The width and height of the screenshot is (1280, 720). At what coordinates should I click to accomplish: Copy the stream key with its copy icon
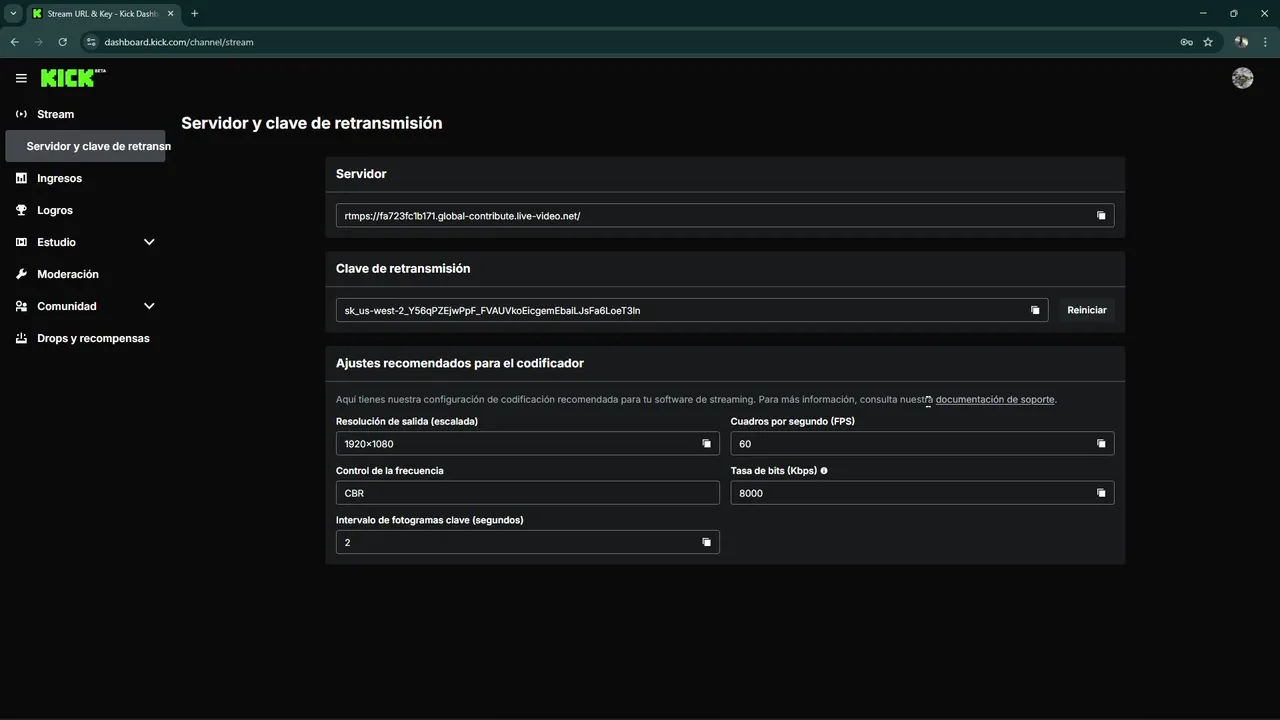[1035, 310]
